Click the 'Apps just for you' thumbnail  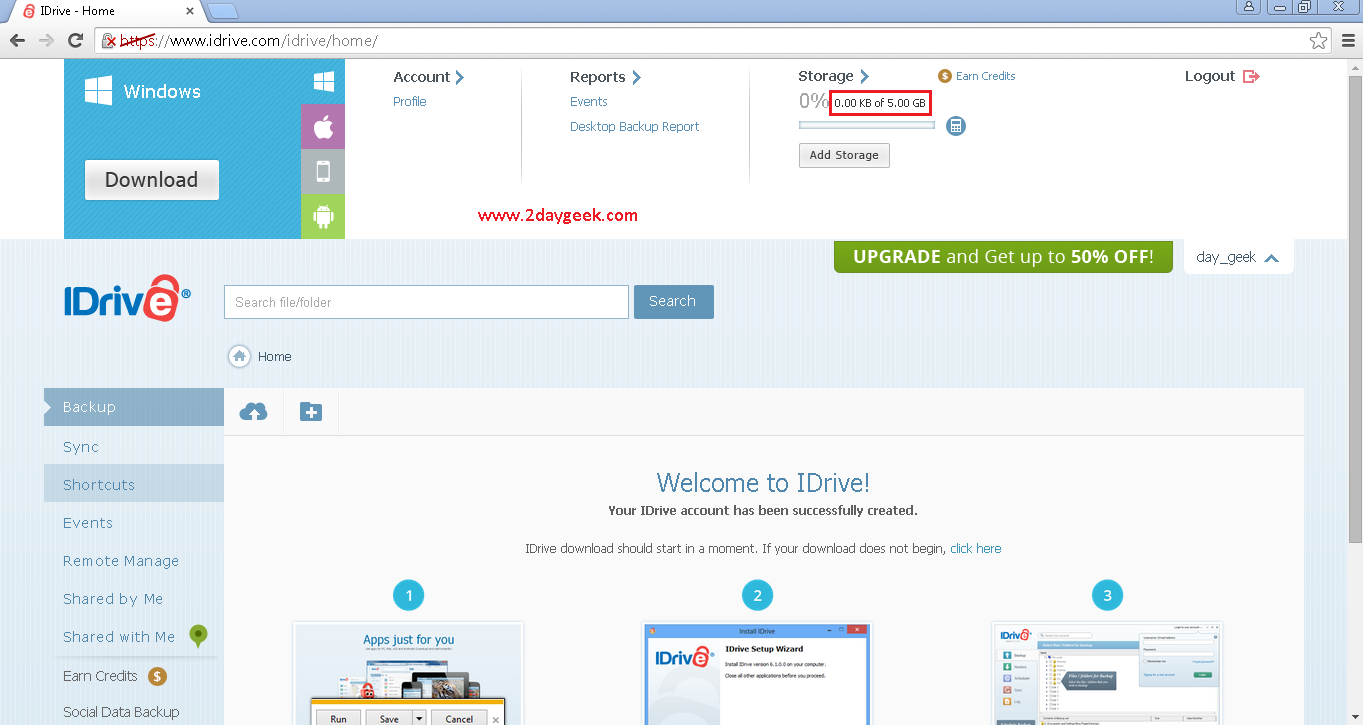coord(408,674)
